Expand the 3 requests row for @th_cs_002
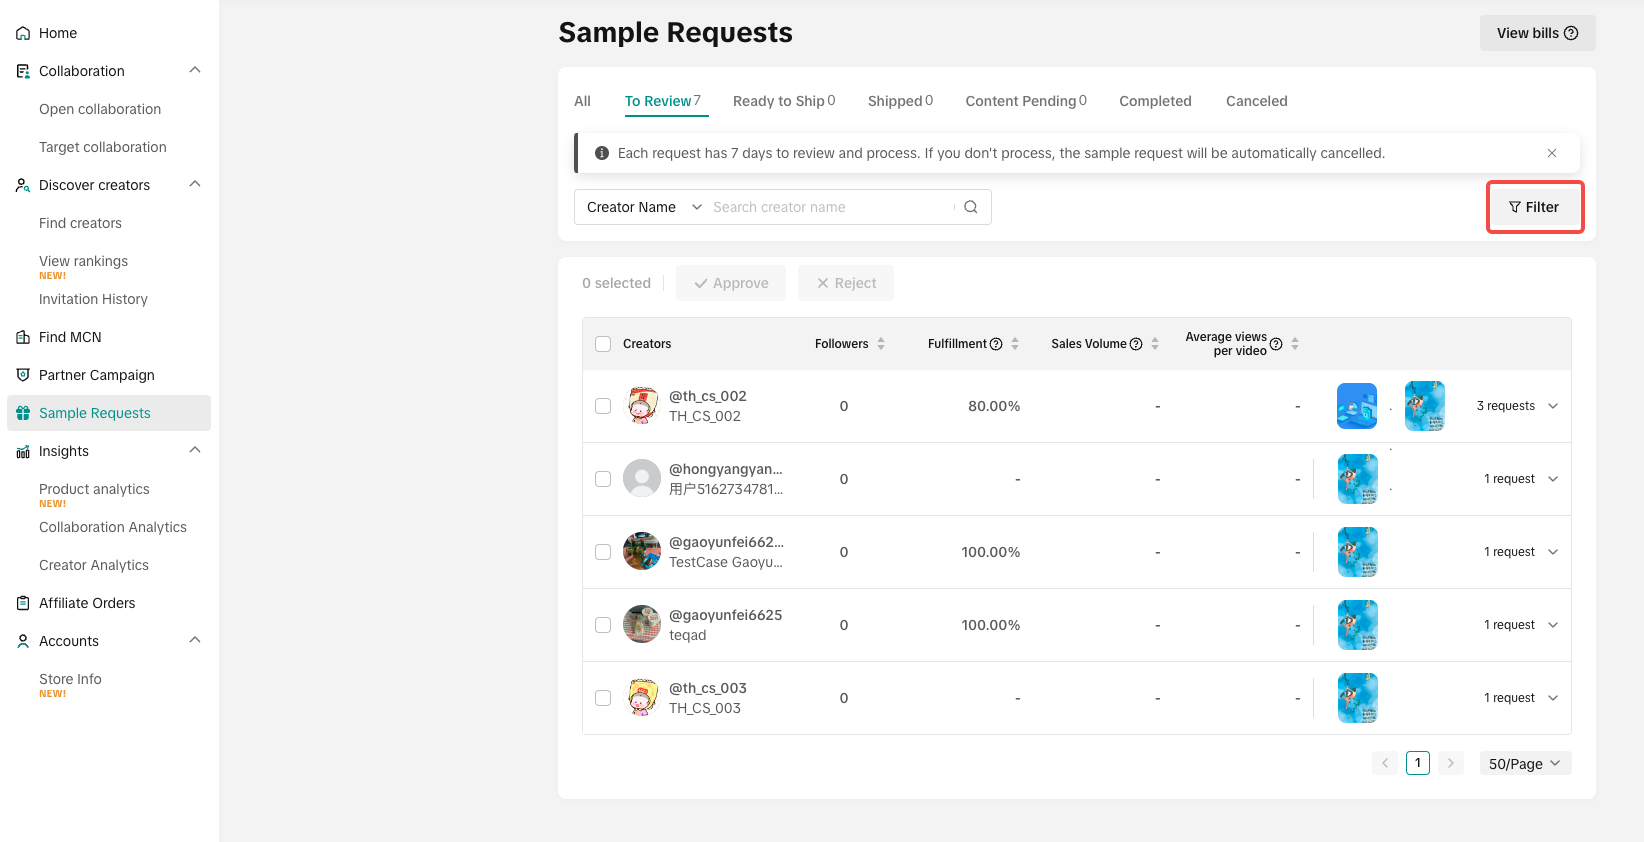The width and height of the screenshot is (1644, 842). click(x=1553, y=406)
